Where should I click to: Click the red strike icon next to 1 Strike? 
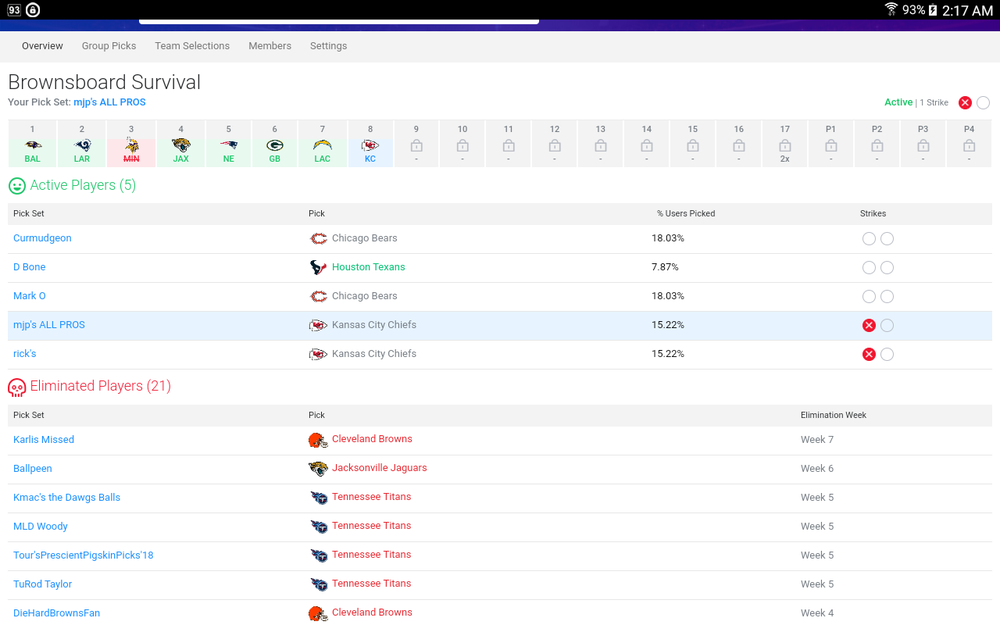click(x=965, y=103)
